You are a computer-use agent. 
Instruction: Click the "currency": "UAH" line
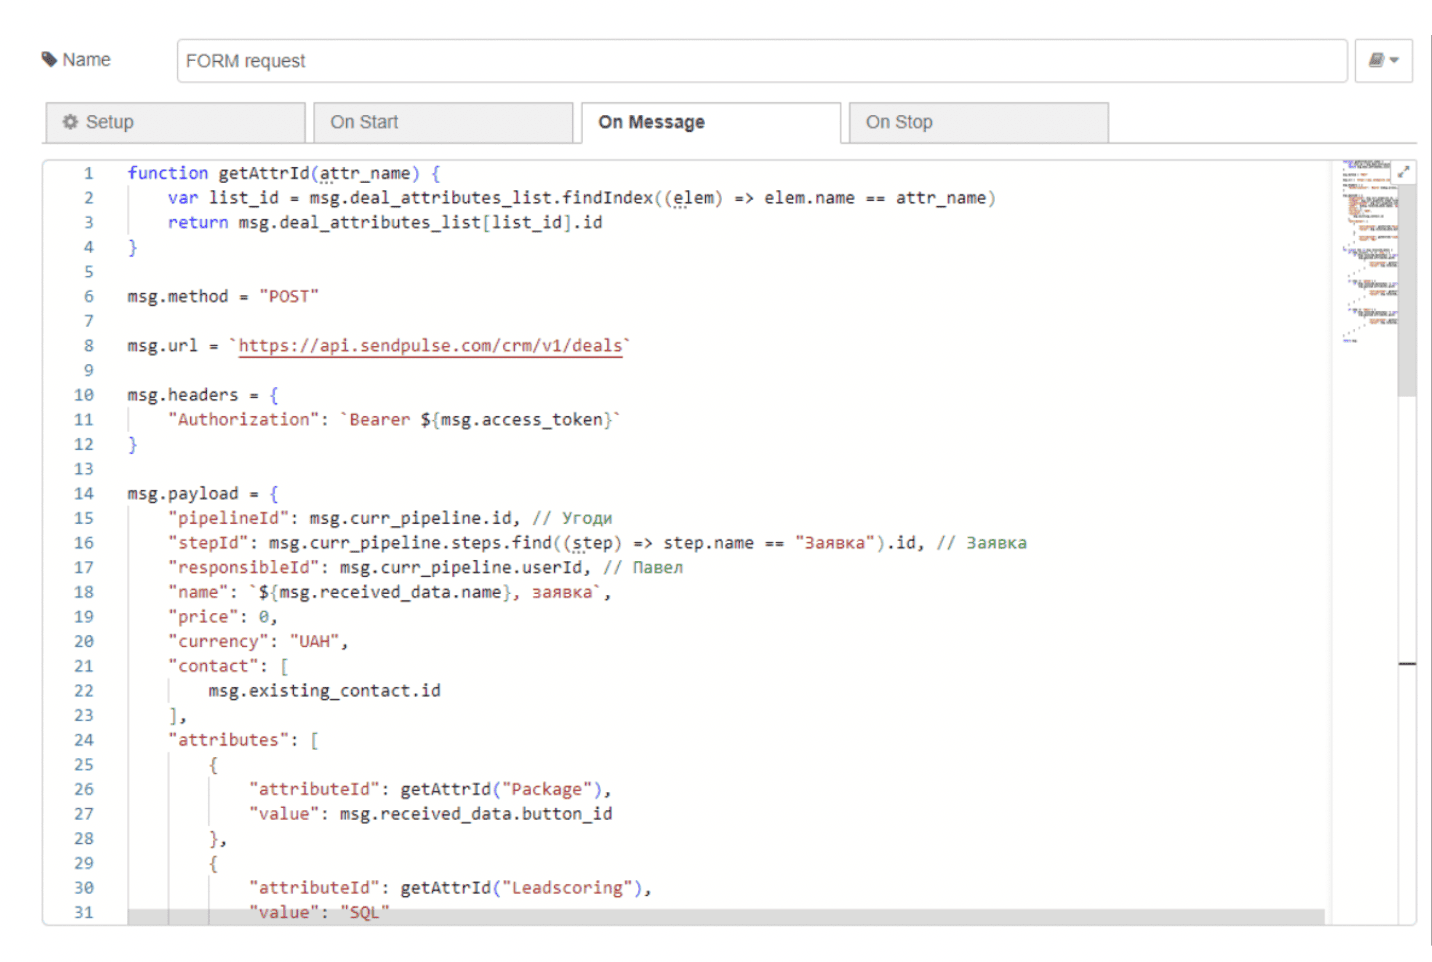[258, 642]
